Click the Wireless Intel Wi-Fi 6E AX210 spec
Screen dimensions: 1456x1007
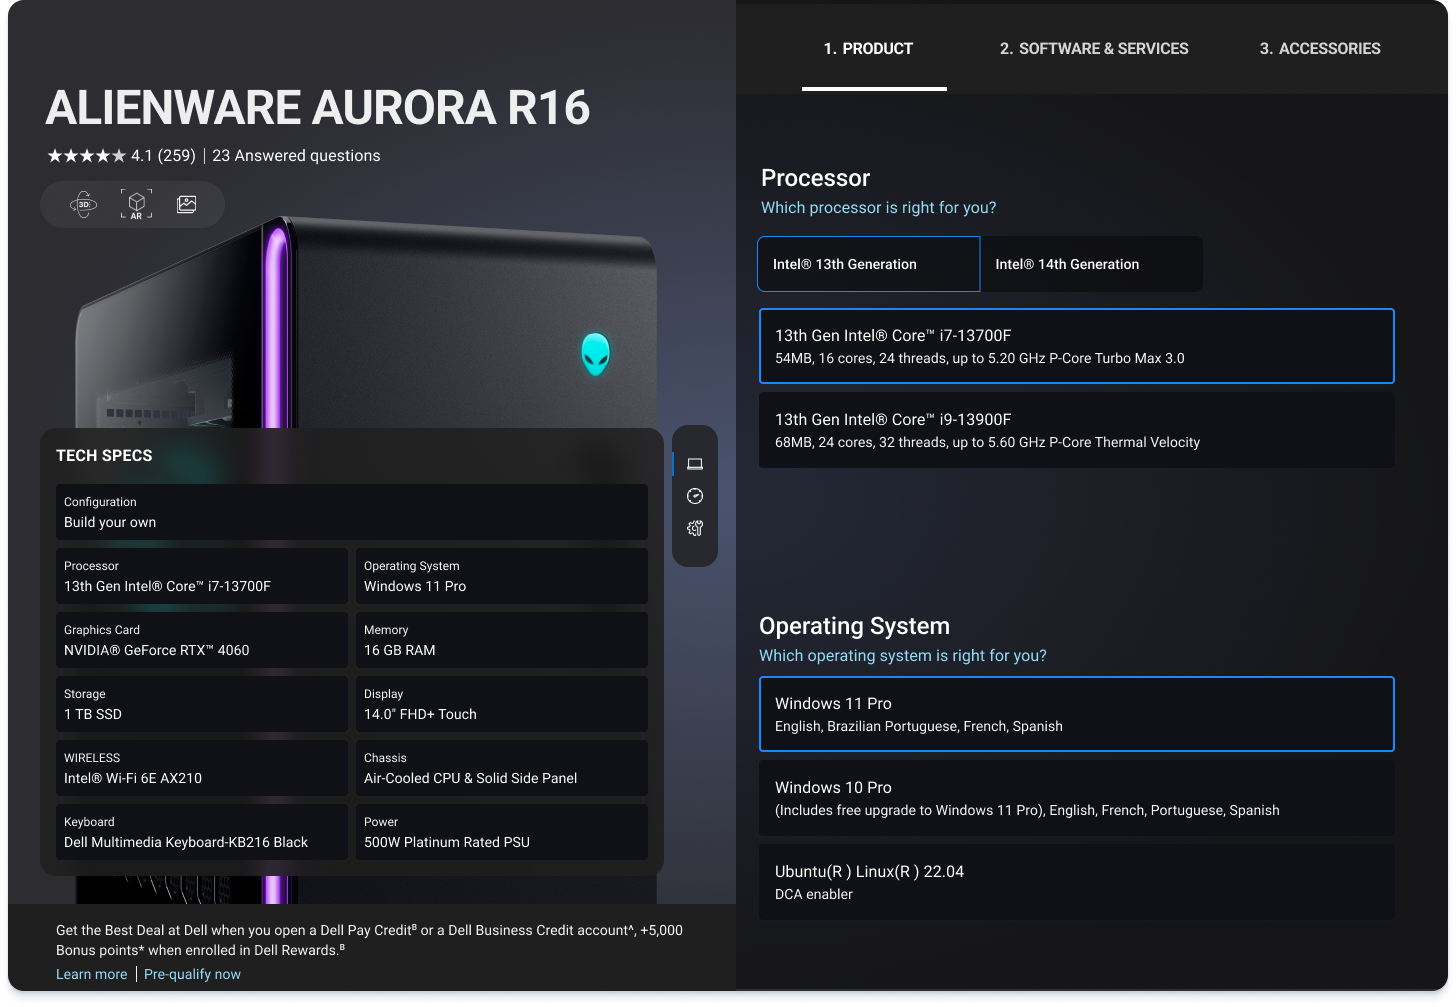pos(202,768)
